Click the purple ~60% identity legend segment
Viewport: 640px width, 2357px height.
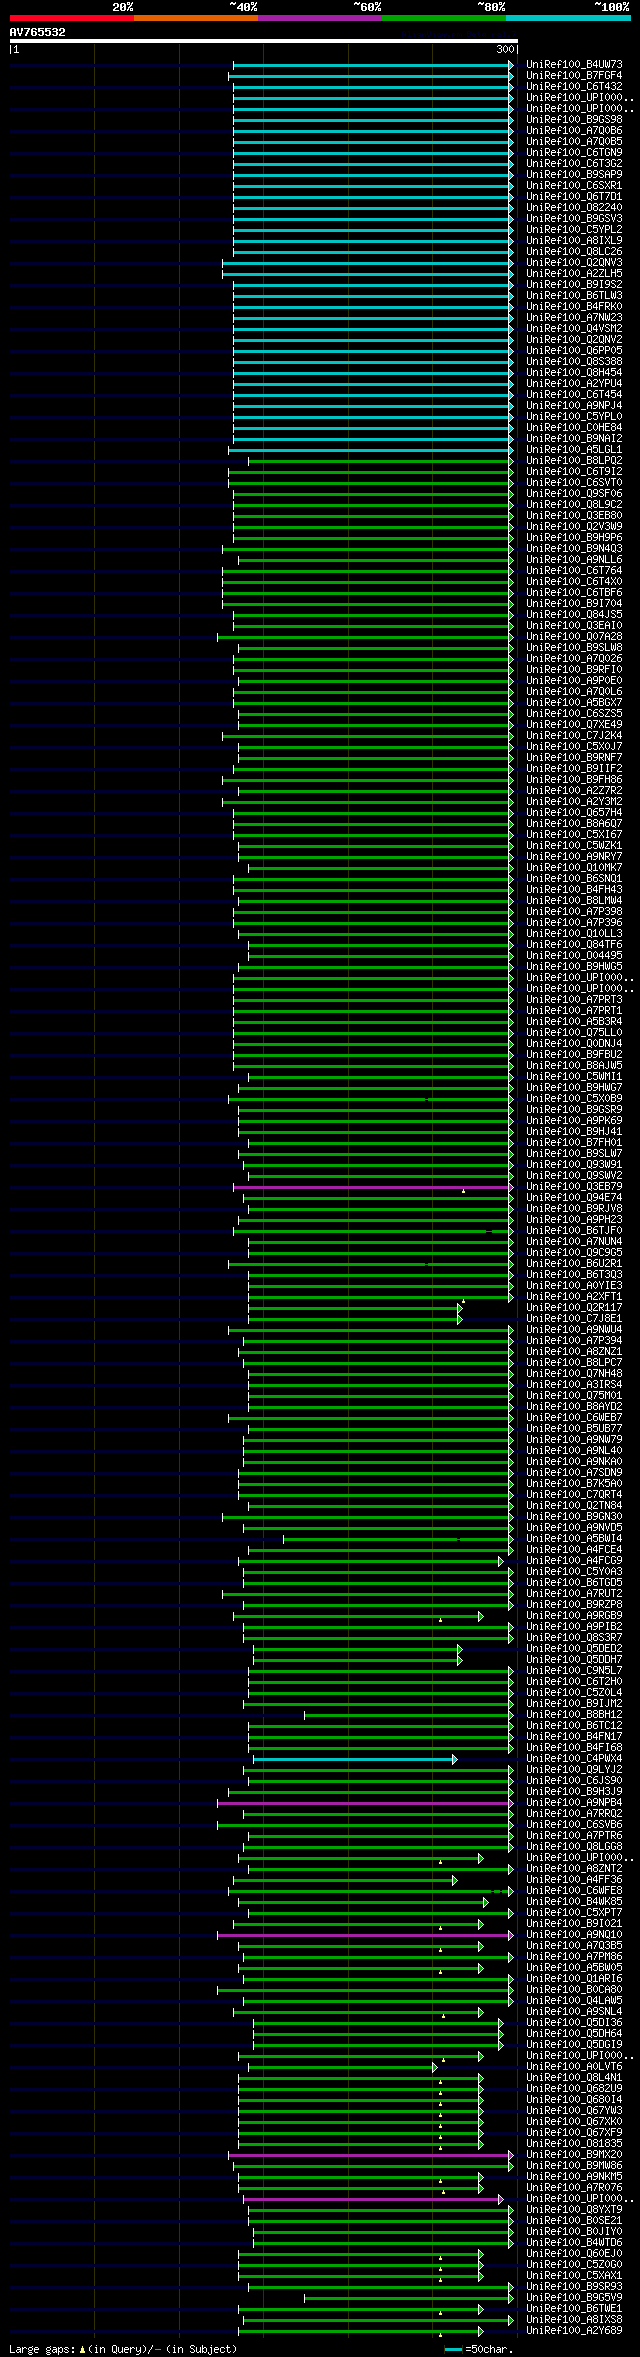point(319,18)
